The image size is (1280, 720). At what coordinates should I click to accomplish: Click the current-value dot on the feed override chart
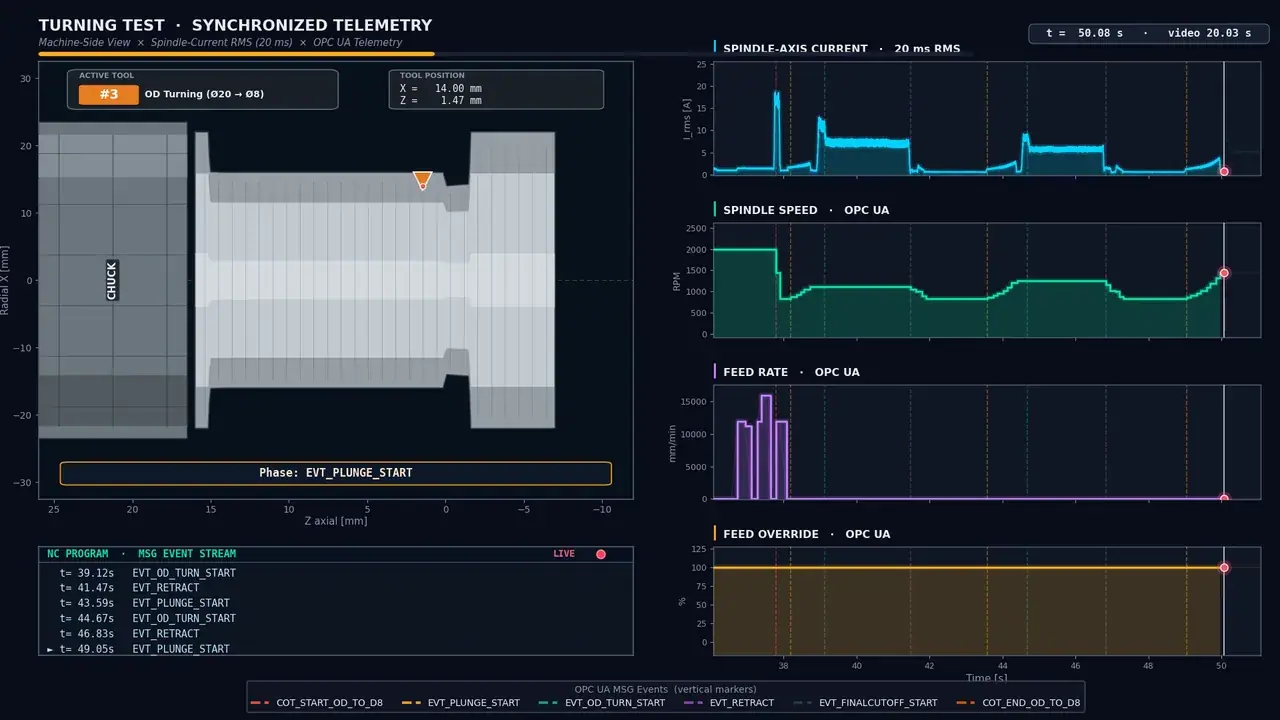(1224, 568)
